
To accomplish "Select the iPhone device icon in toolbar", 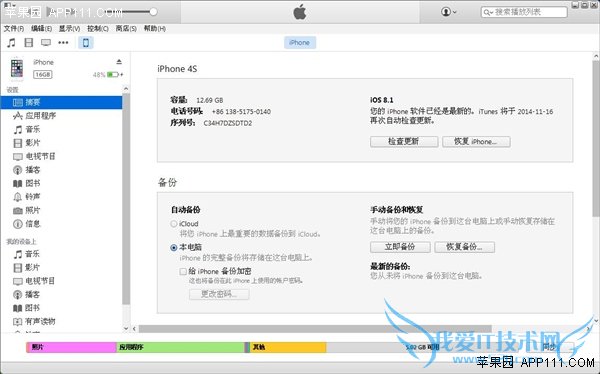I will click(86, 42).
